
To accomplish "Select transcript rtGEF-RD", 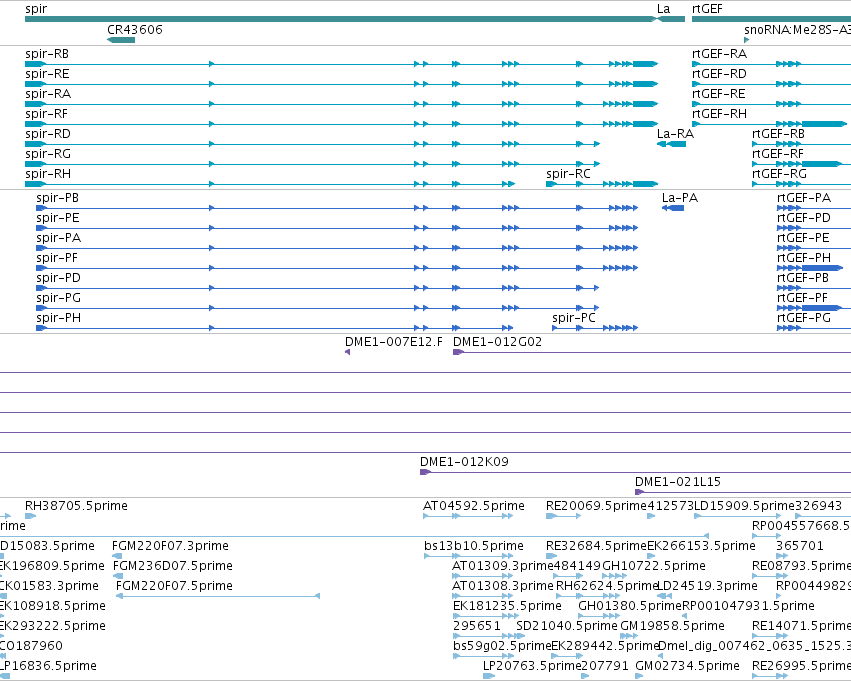I will tap(771, 84).
